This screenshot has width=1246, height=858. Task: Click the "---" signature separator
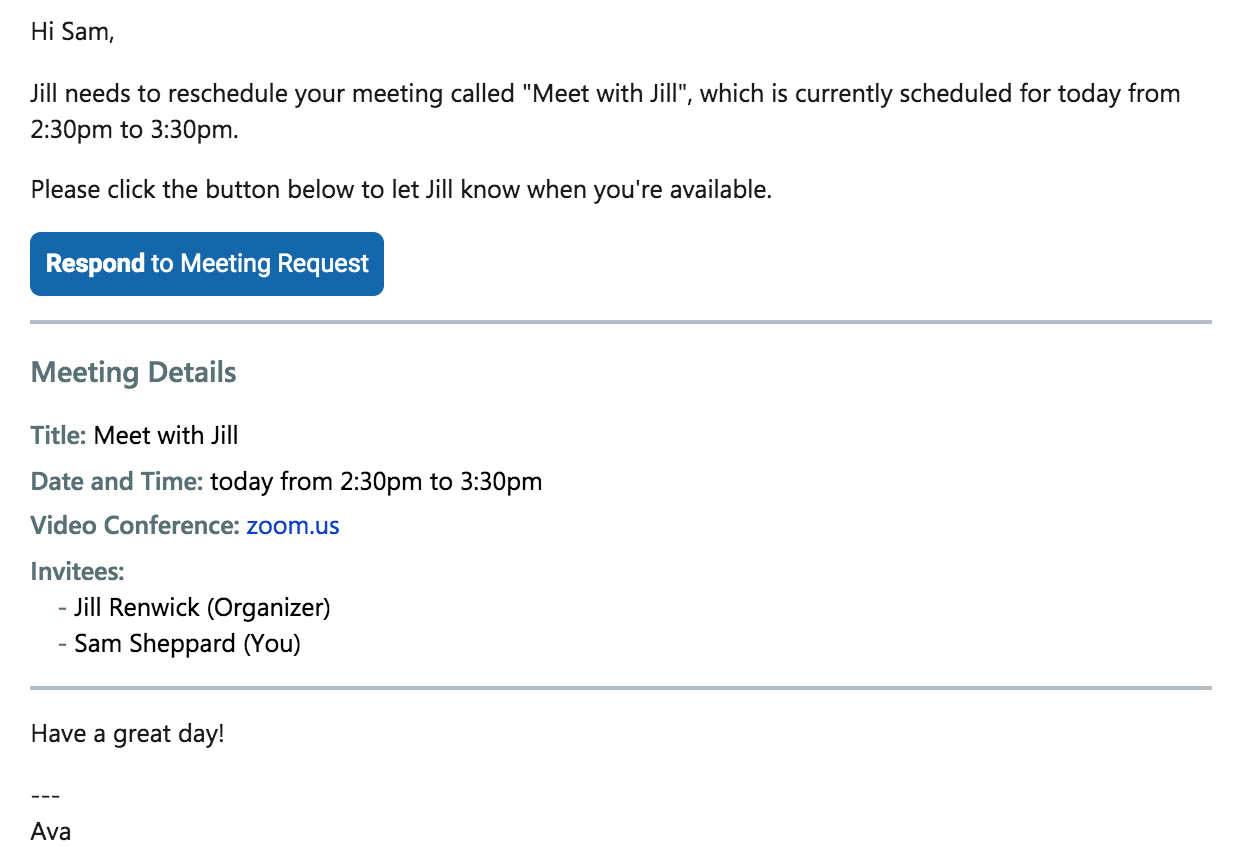point(46,797)
